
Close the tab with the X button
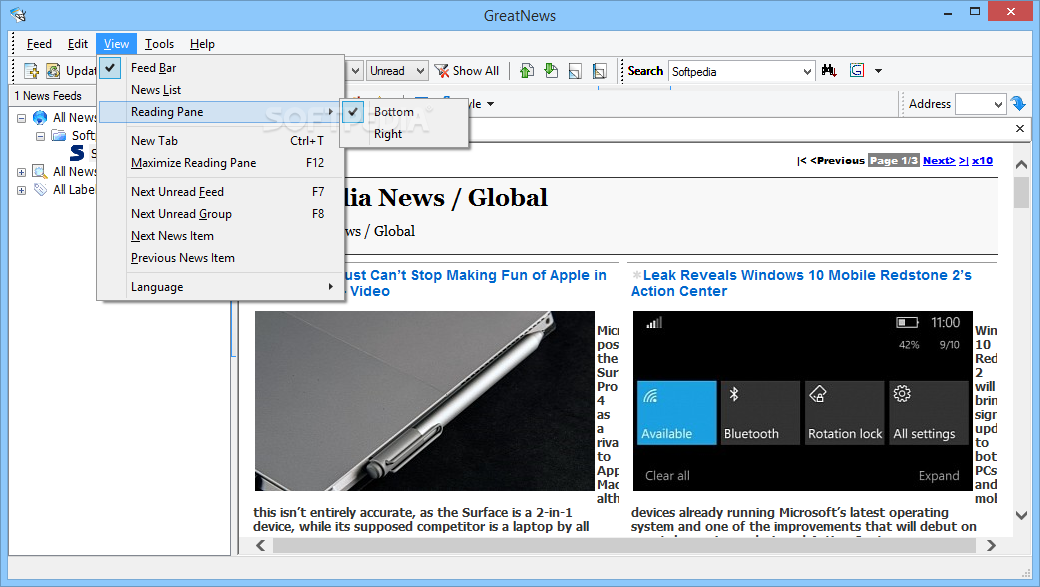[1020, 129]
